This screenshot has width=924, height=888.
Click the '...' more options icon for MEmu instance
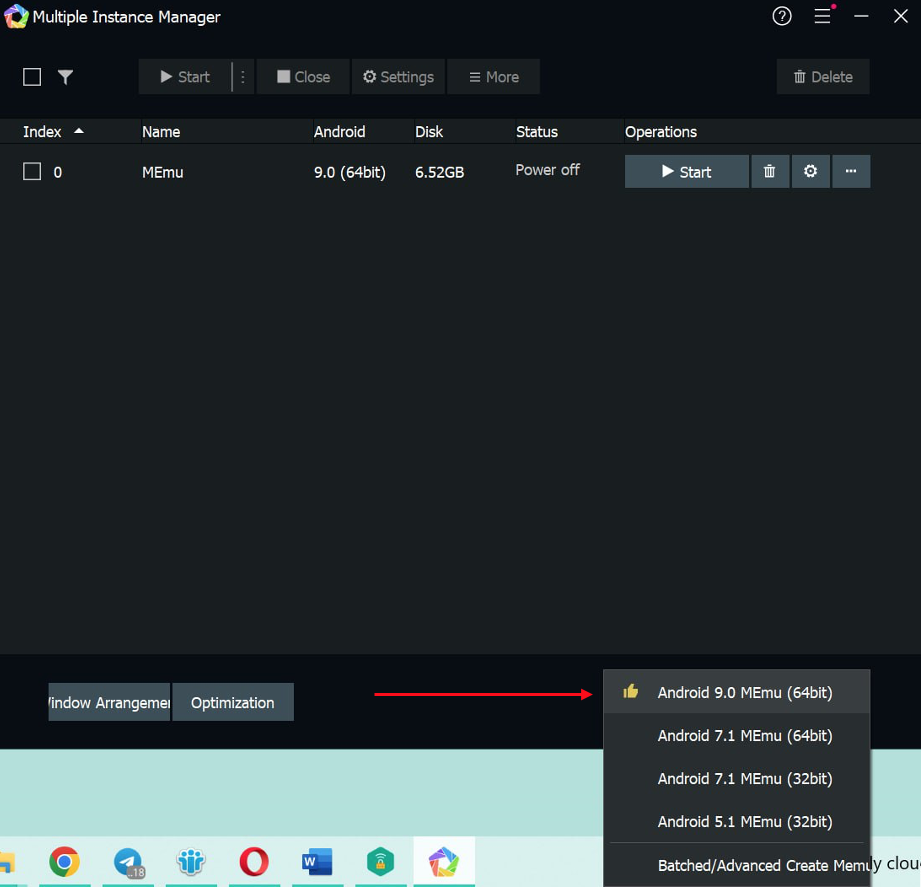(x=851, y=171)
